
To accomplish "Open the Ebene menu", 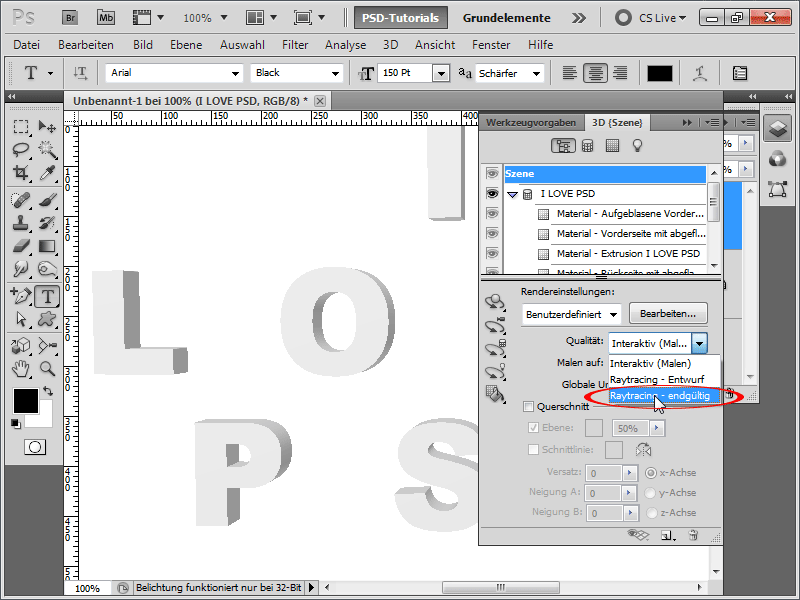I will 186,45.
